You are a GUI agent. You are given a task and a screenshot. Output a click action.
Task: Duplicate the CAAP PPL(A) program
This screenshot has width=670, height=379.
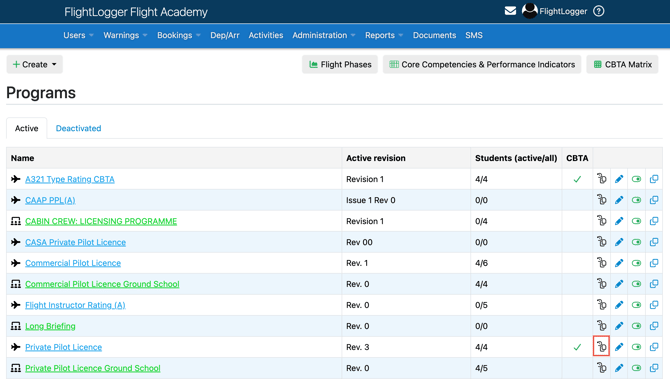click(654, 200)
